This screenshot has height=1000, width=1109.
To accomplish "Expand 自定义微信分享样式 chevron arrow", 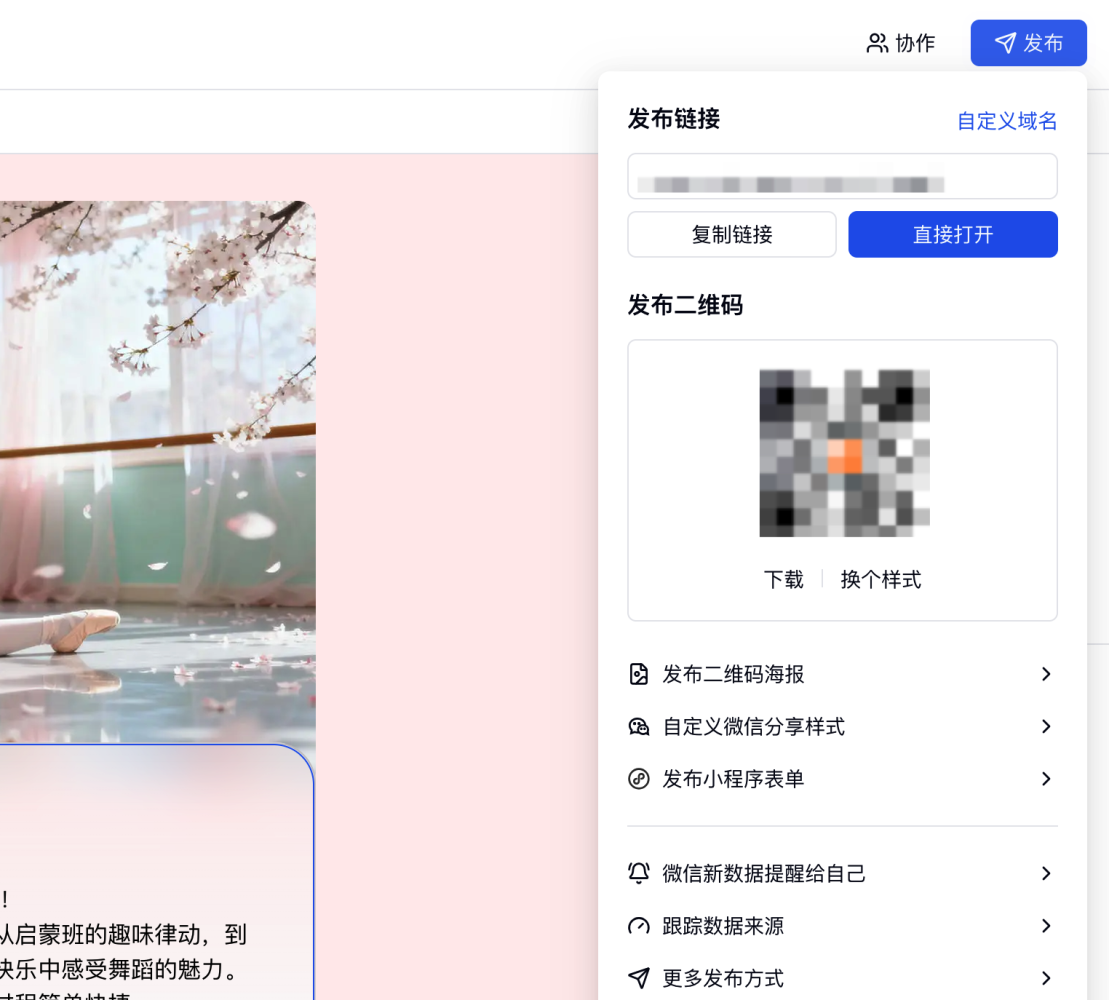I will pyautogui.click(x=1046, y=727).
